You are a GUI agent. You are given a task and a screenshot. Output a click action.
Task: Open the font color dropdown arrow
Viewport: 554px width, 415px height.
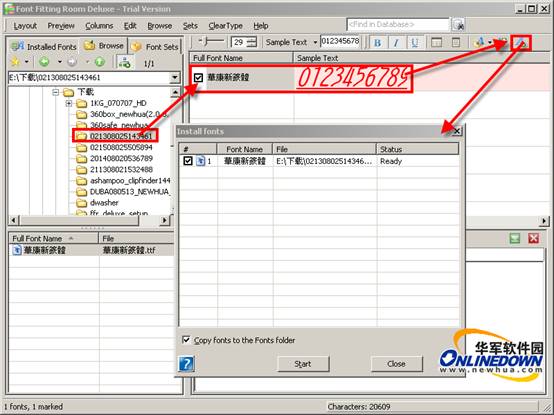pyautogui.click(x=490, y=43)
